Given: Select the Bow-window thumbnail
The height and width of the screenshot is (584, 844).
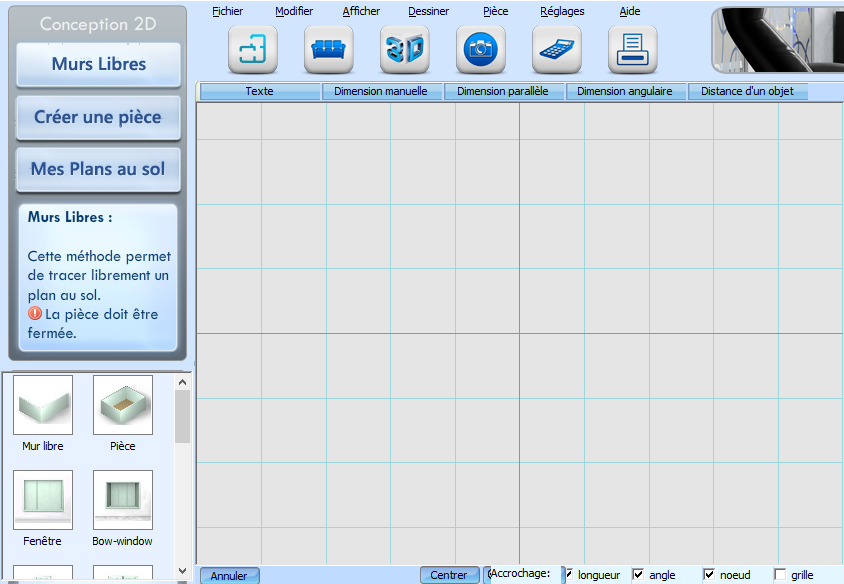Looking at the screenshot, I should click(123, 499).
